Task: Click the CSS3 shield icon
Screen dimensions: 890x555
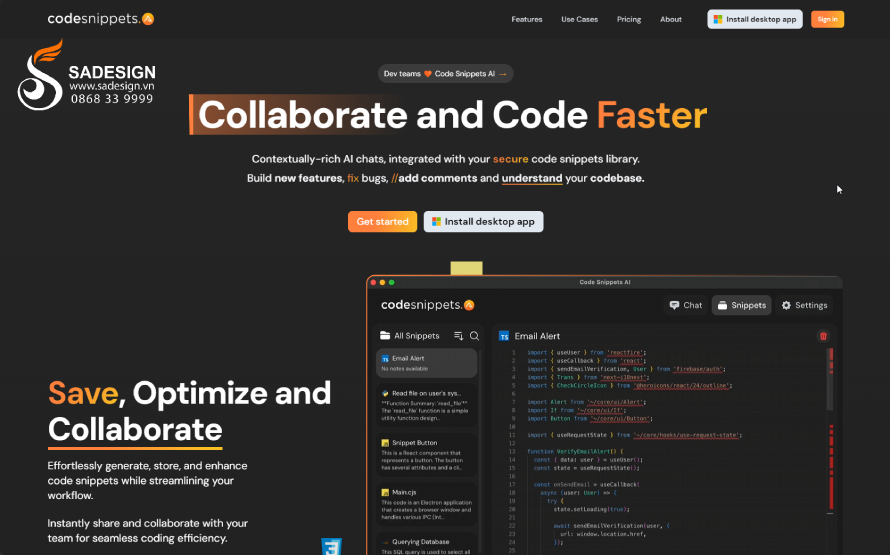Action: tap(331, 546)
